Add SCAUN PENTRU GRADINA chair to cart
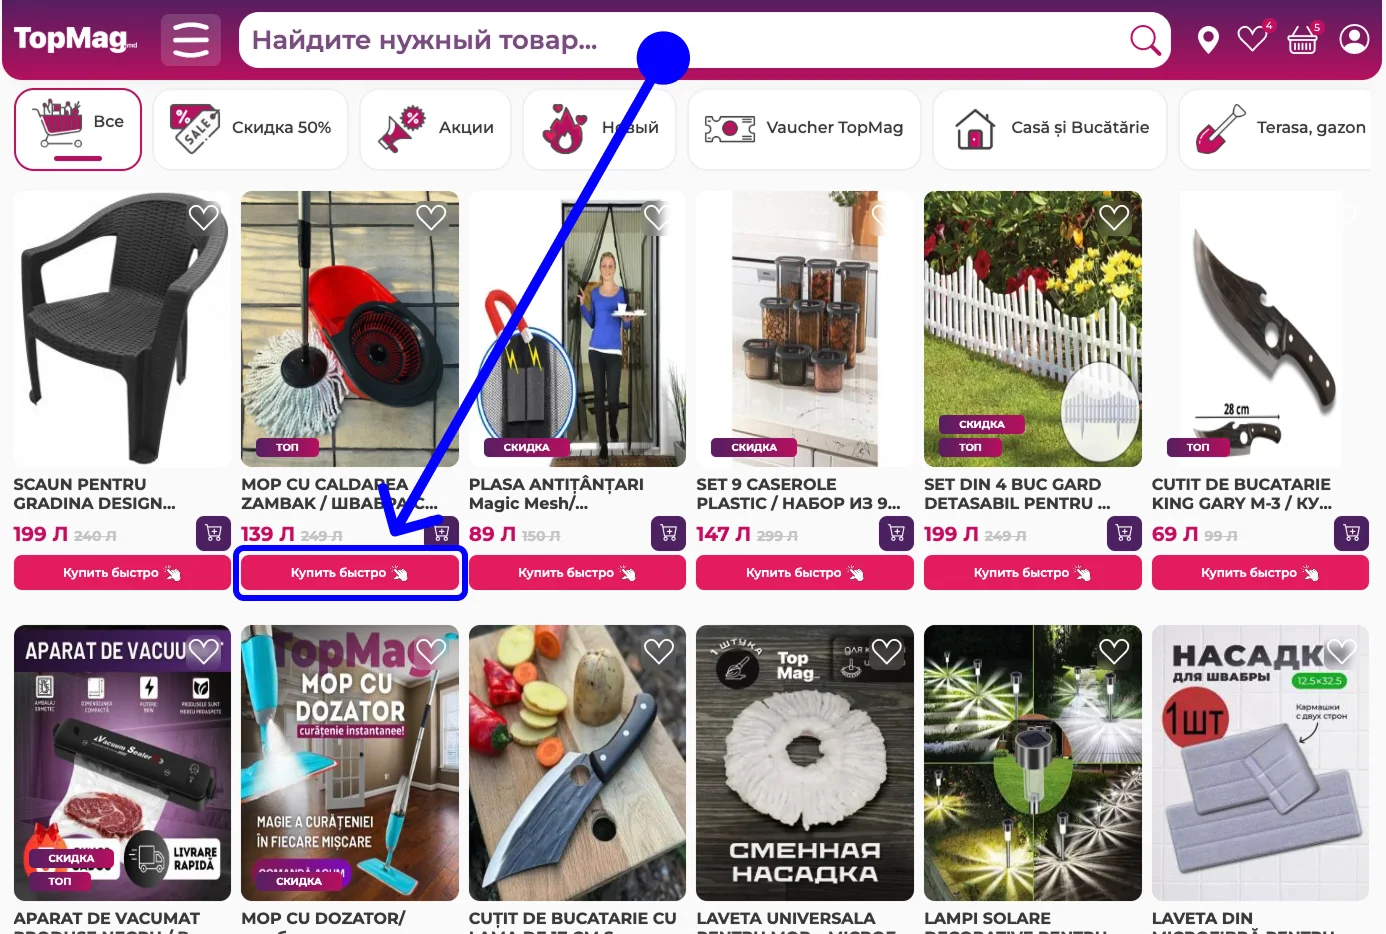1386x934 pixels. pyautogui.click(x=213, y=533)
